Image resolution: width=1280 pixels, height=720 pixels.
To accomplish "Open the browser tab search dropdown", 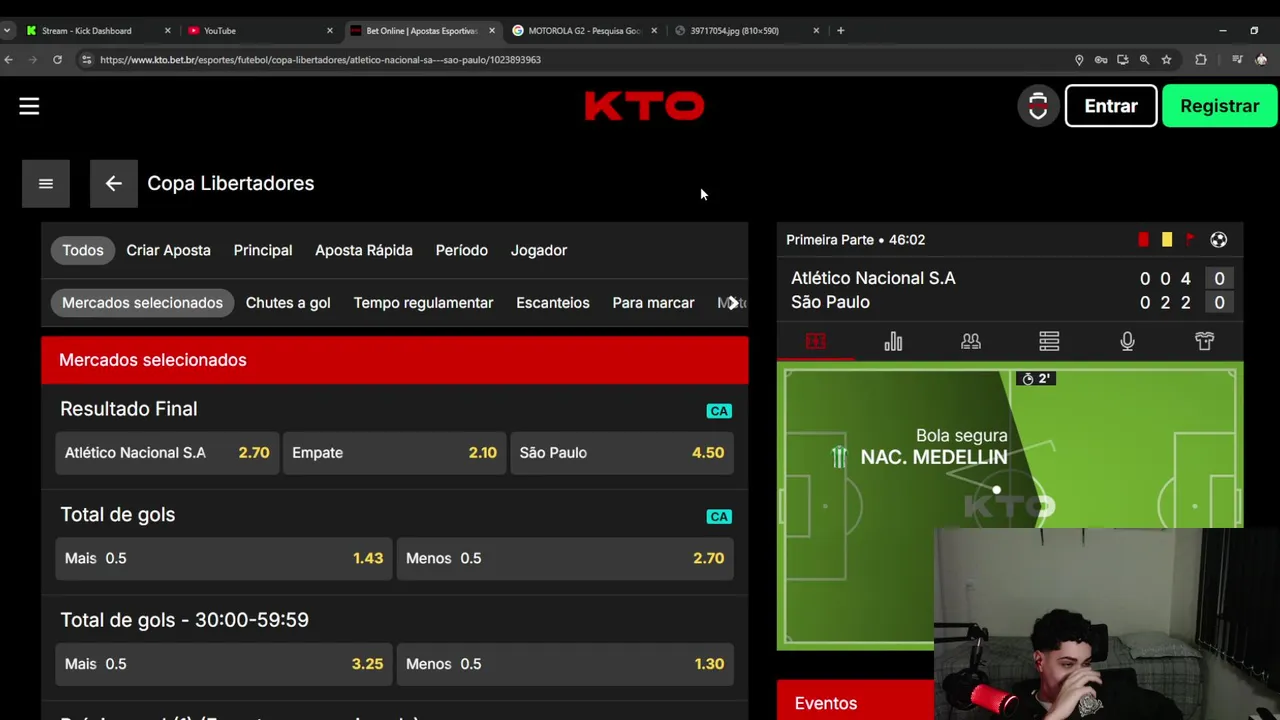I will coord(7,31).
